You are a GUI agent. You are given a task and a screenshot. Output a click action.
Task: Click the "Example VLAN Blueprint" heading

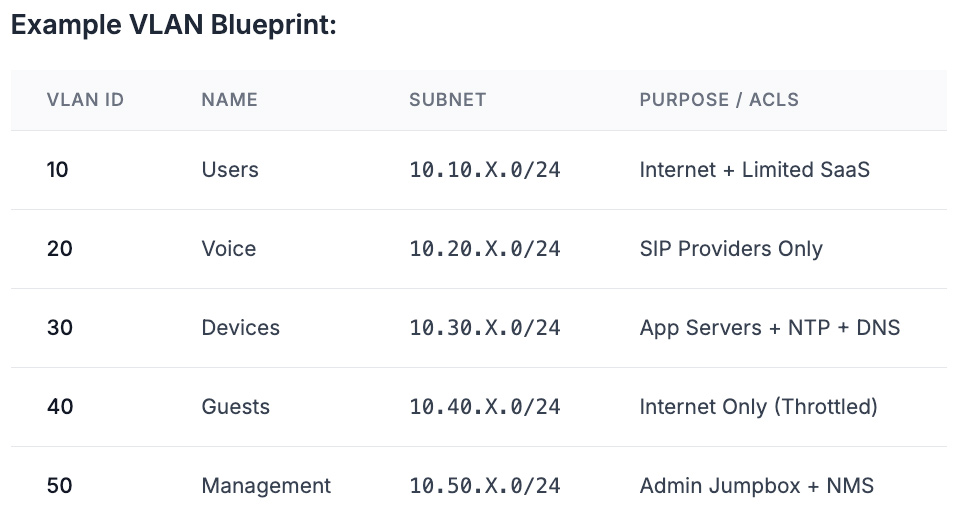click(x=173, y=26)
